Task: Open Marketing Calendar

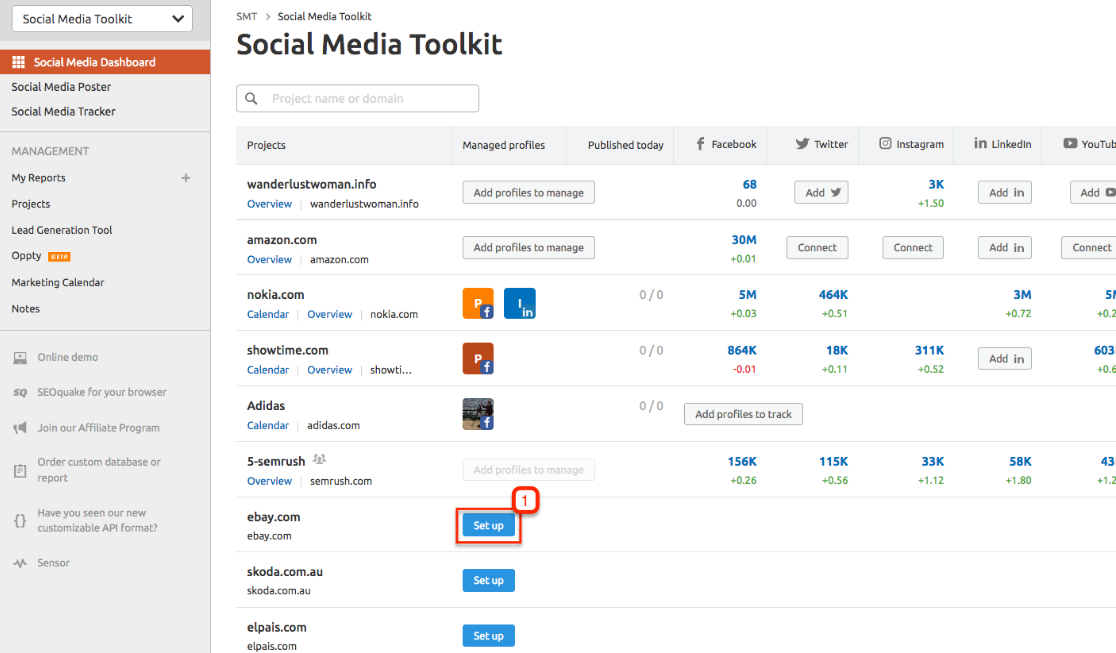Action: tap(58, 282)
